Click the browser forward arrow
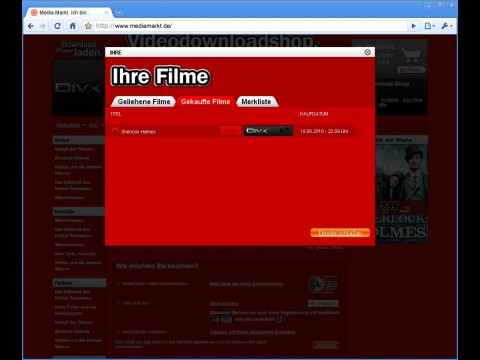 [x=43, y=26]
